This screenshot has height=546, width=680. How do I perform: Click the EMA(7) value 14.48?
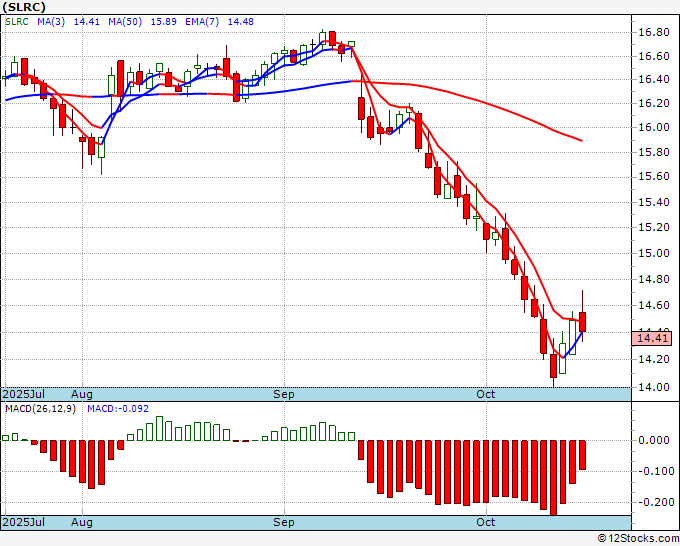[x=241, y=22]
